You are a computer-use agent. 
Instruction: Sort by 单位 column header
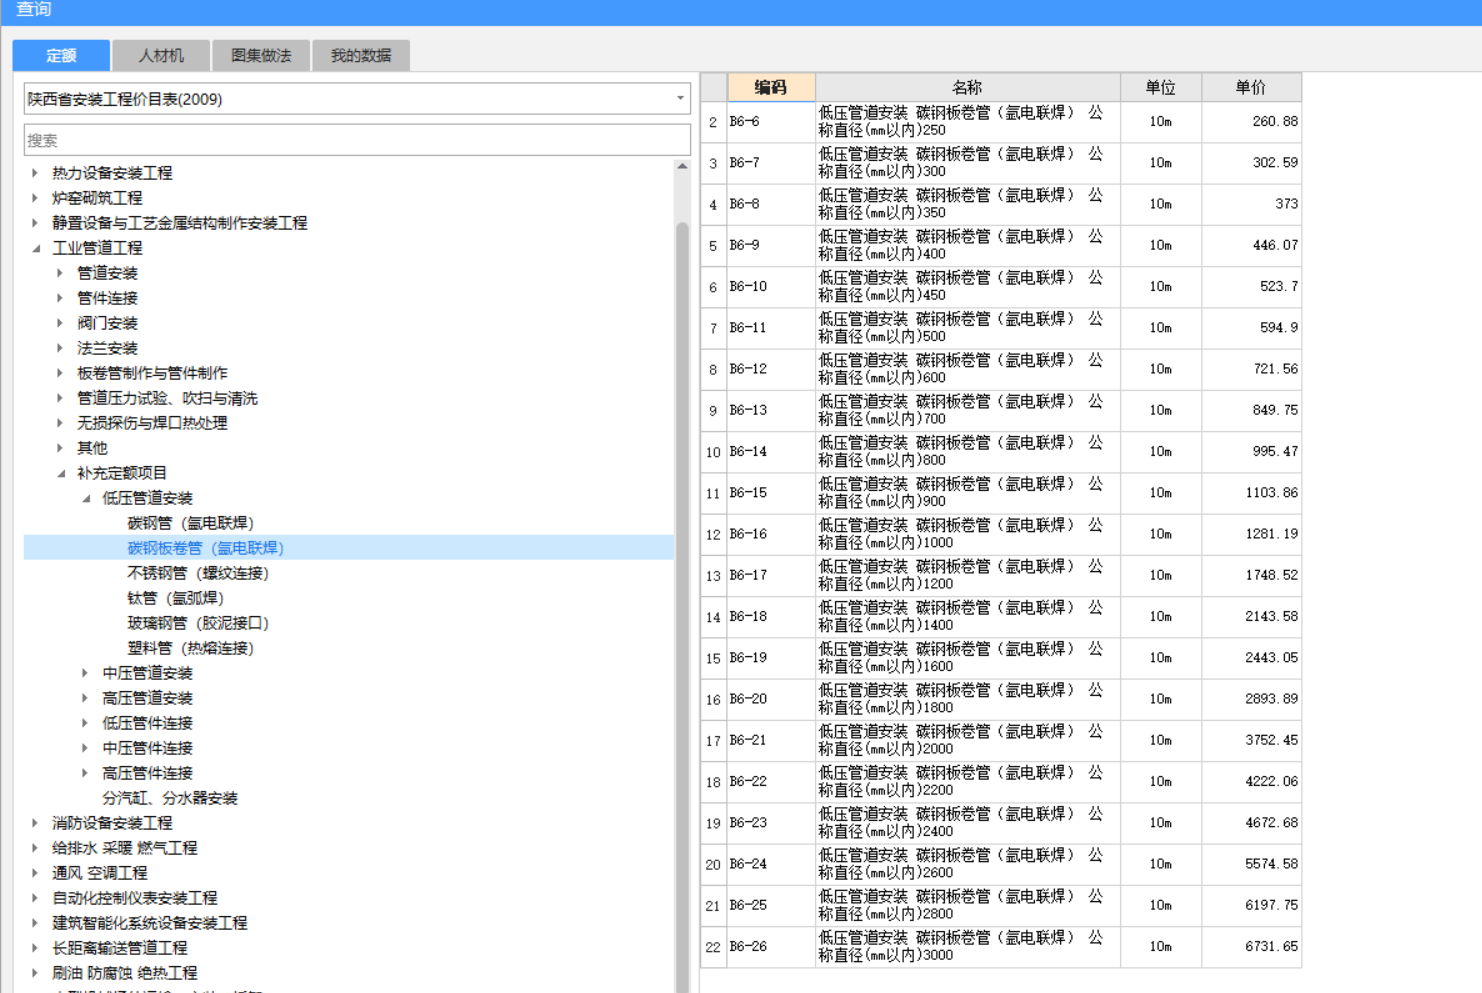1160,87
